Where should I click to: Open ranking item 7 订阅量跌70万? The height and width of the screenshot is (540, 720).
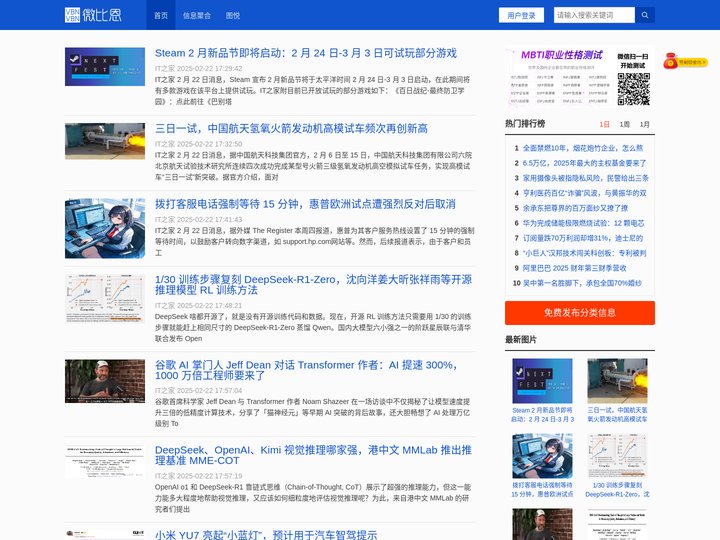(x=583, y=238)
